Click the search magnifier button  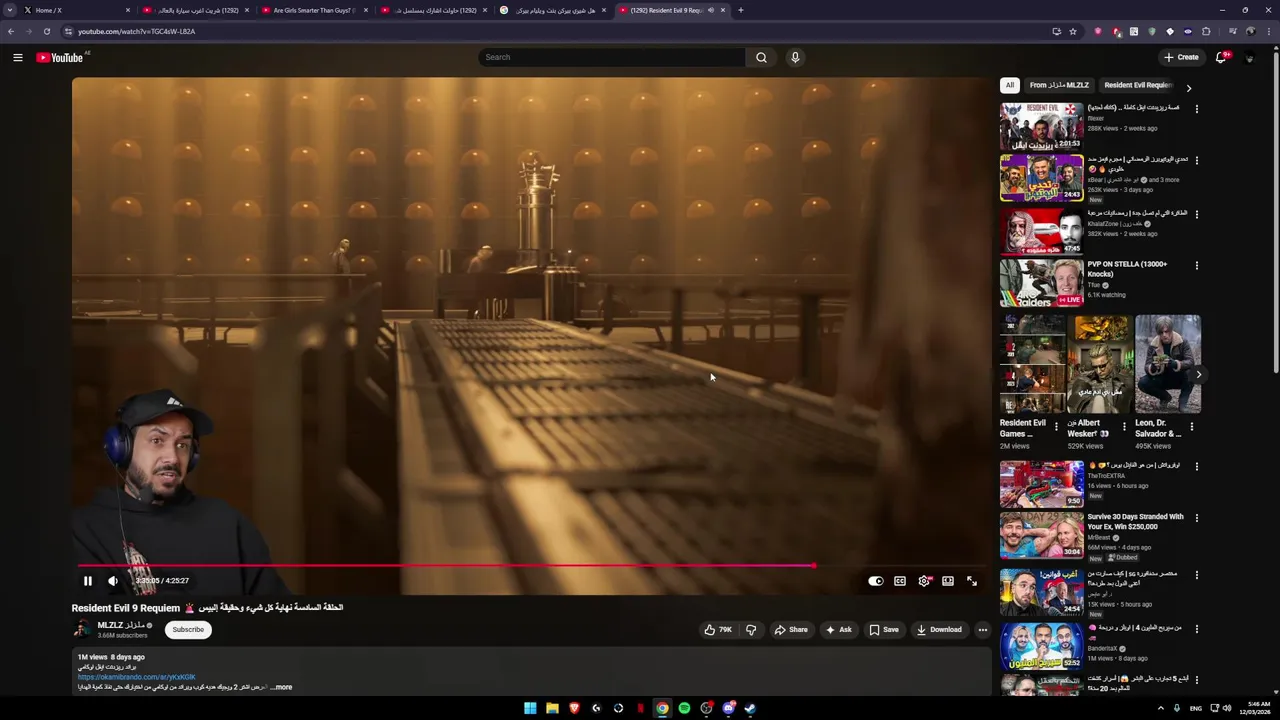[761, 57]
